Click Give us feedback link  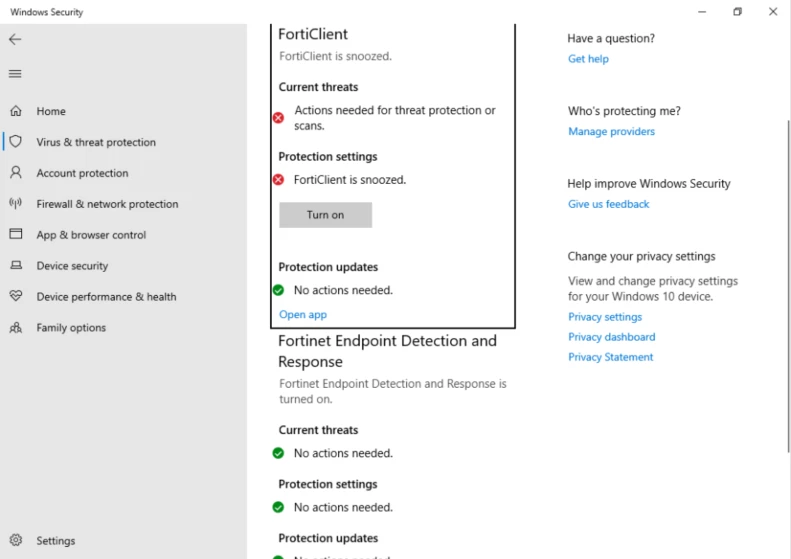coord(608,204)
